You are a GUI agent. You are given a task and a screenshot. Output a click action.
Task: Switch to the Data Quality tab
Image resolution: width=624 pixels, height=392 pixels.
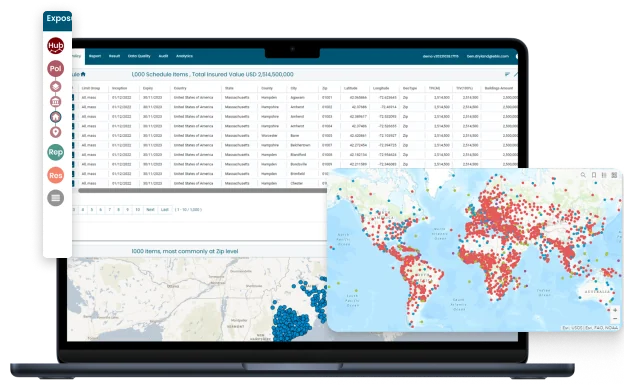(139, 56)
